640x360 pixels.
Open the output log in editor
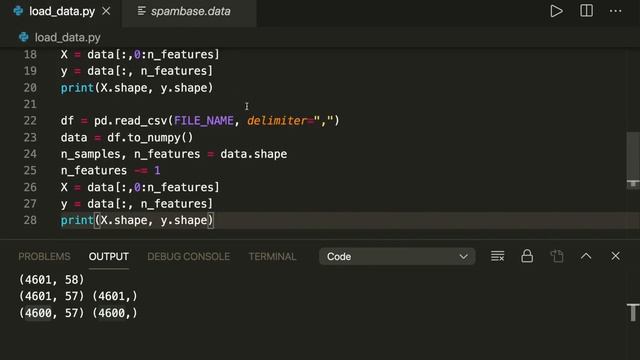coord(557,256)
